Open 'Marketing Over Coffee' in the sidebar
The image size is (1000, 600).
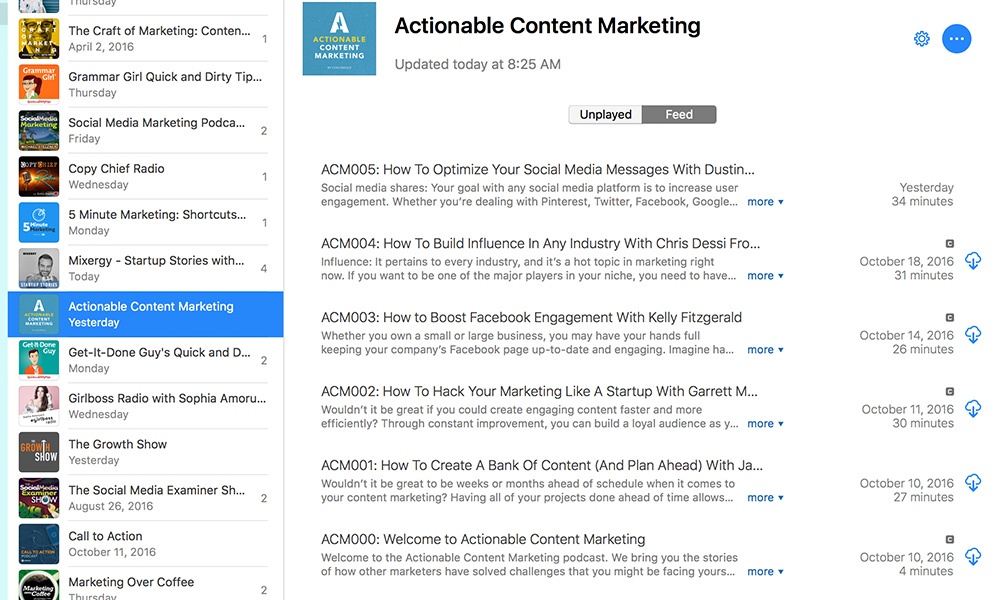(x=131, y=582)
